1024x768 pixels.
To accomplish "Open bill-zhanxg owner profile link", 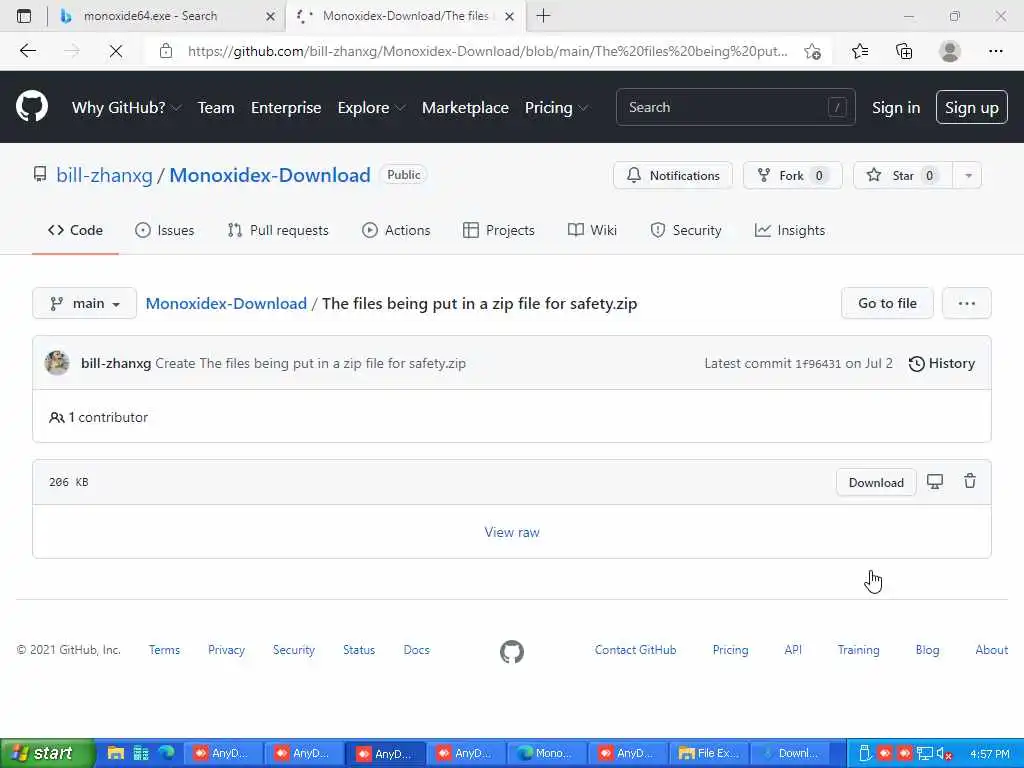I will pos(104,175).
